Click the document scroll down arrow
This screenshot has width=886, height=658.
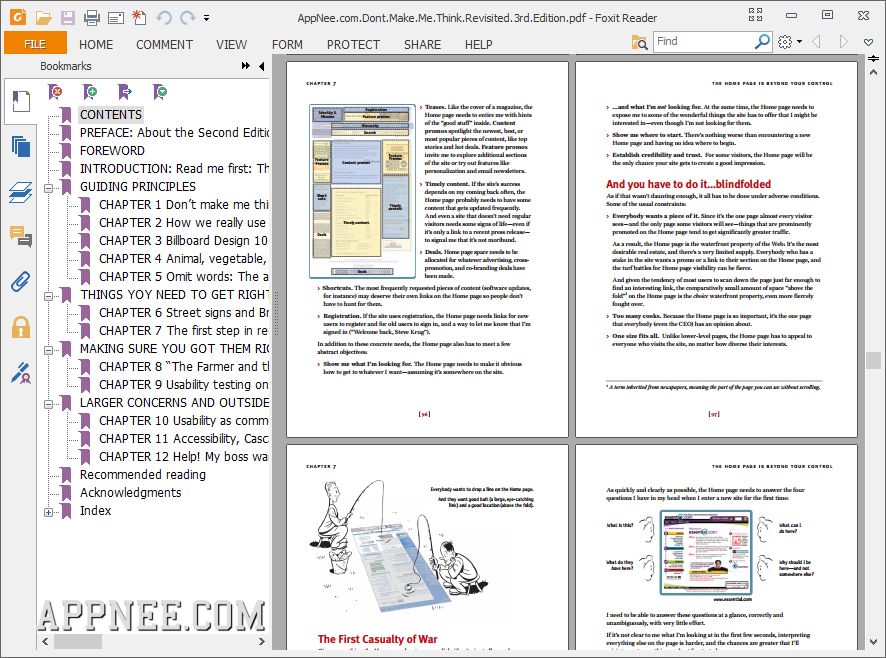pos(873,642)
